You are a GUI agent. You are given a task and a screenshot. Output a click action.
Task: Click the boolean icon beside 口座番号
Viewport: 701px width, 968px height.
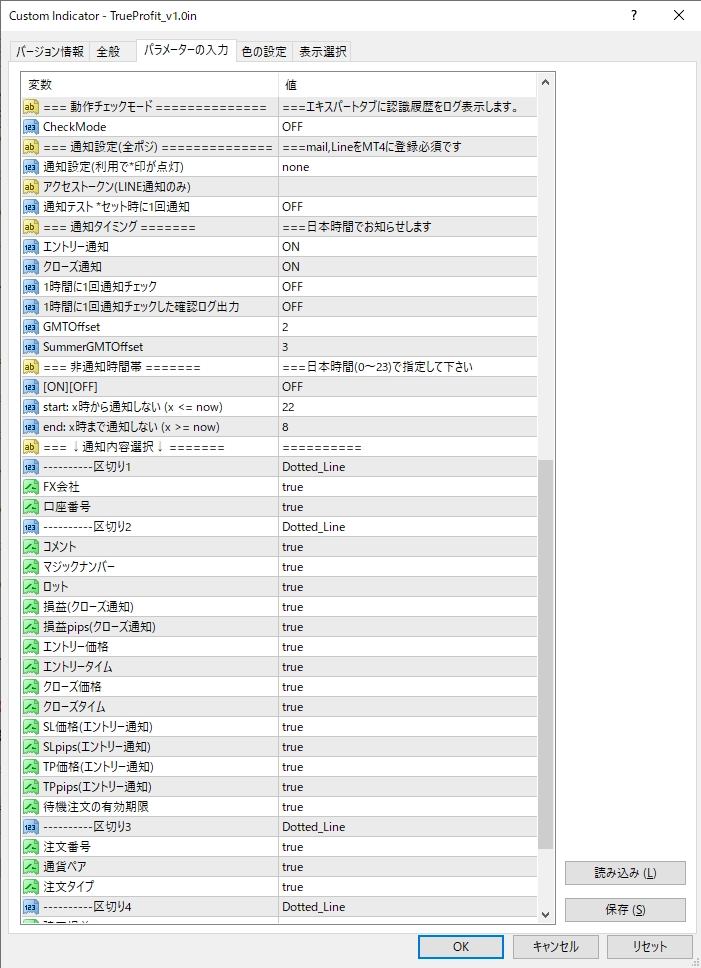31,507
